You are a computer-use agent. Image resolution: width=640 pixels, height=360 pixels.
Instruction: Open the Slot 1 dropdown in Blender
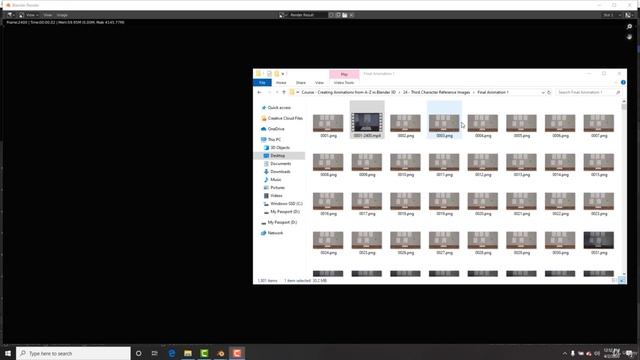point(612,15)
